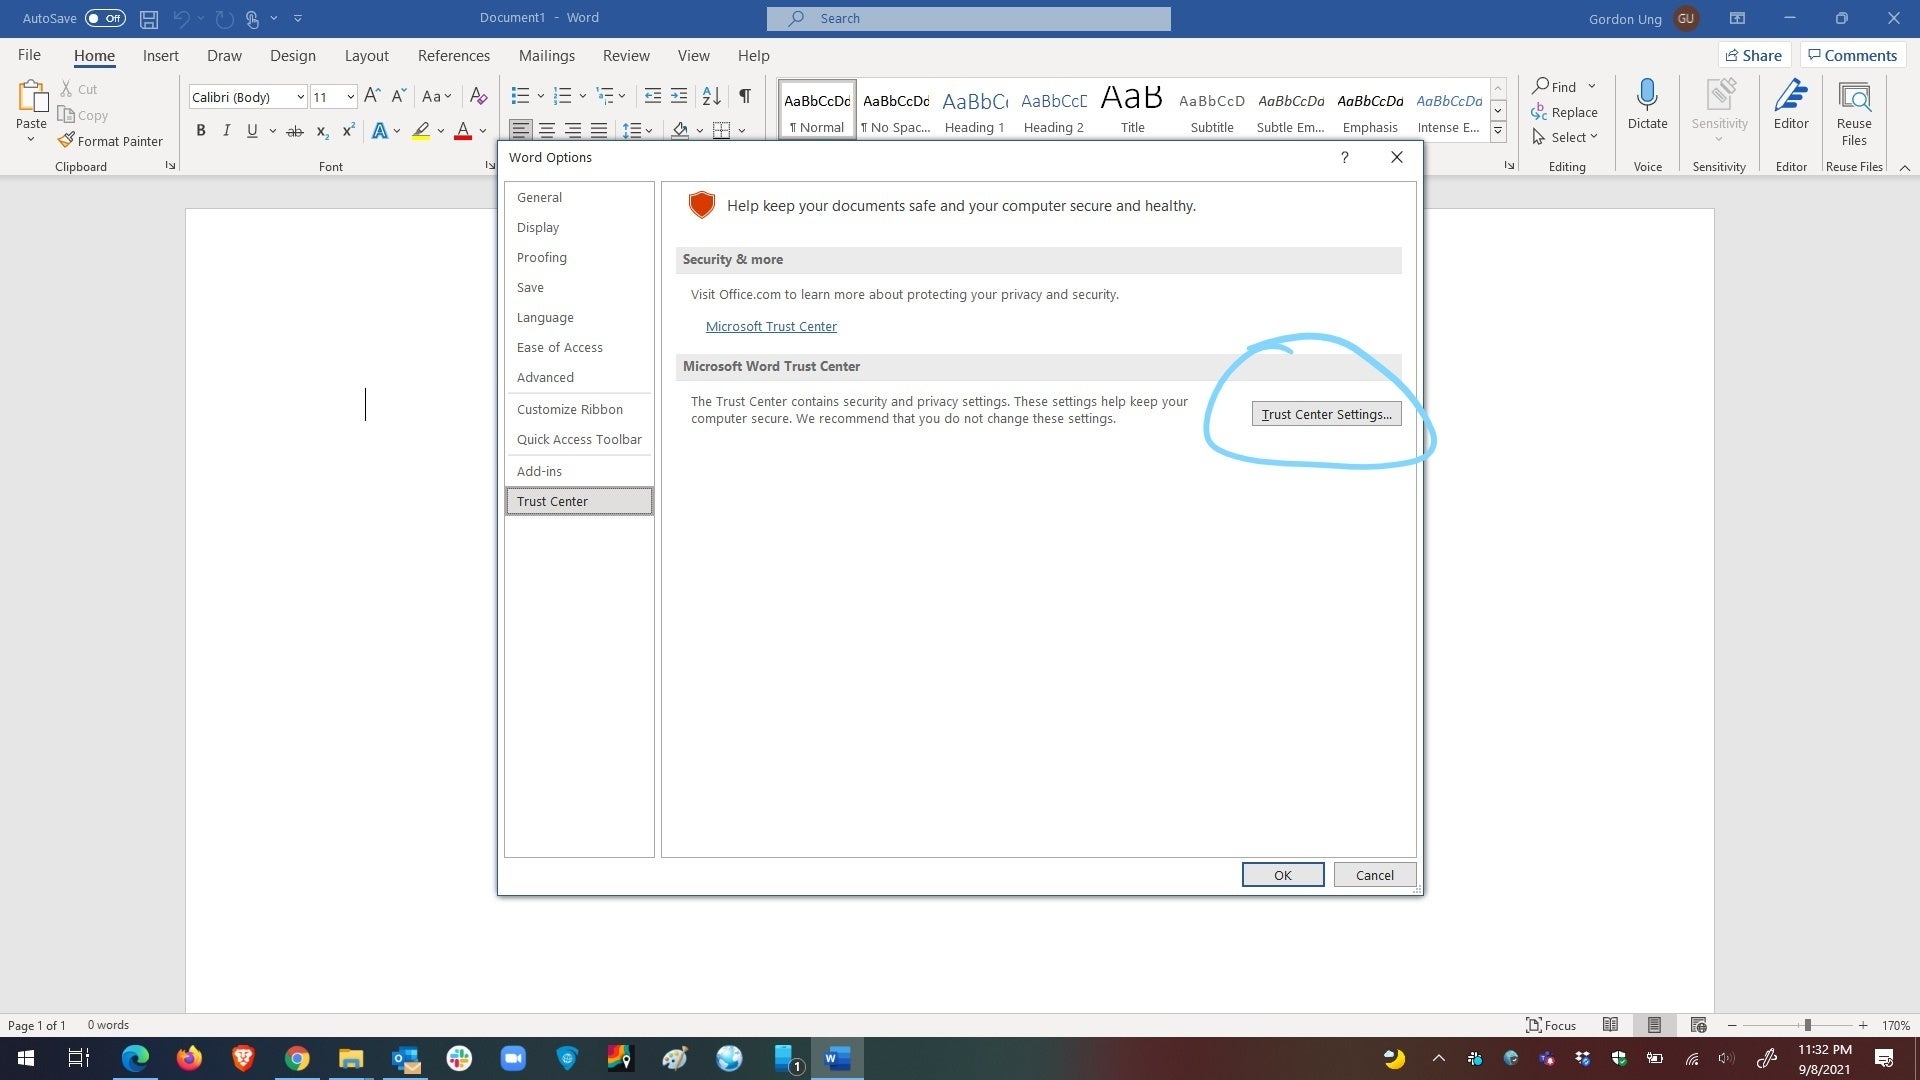This screenshot has width=1920, height=1080.
Task: Apply the Title style thumbnail
Action: tap(1132, 109)
